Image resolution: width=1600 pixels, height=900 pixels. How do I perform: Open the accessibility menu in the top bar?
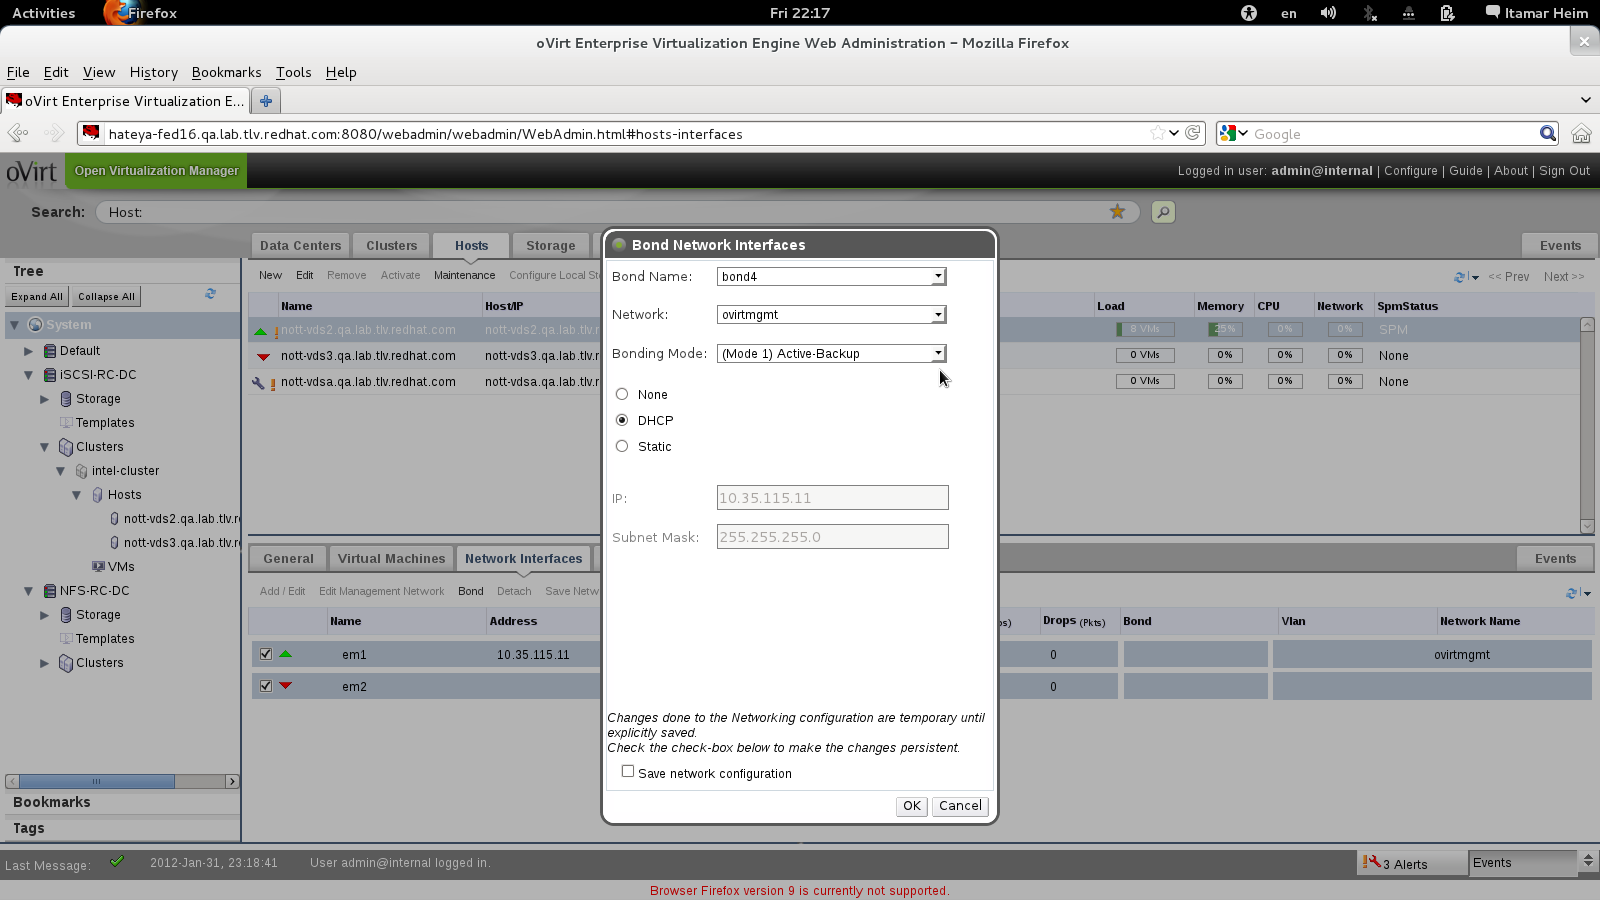[1249, 13]
